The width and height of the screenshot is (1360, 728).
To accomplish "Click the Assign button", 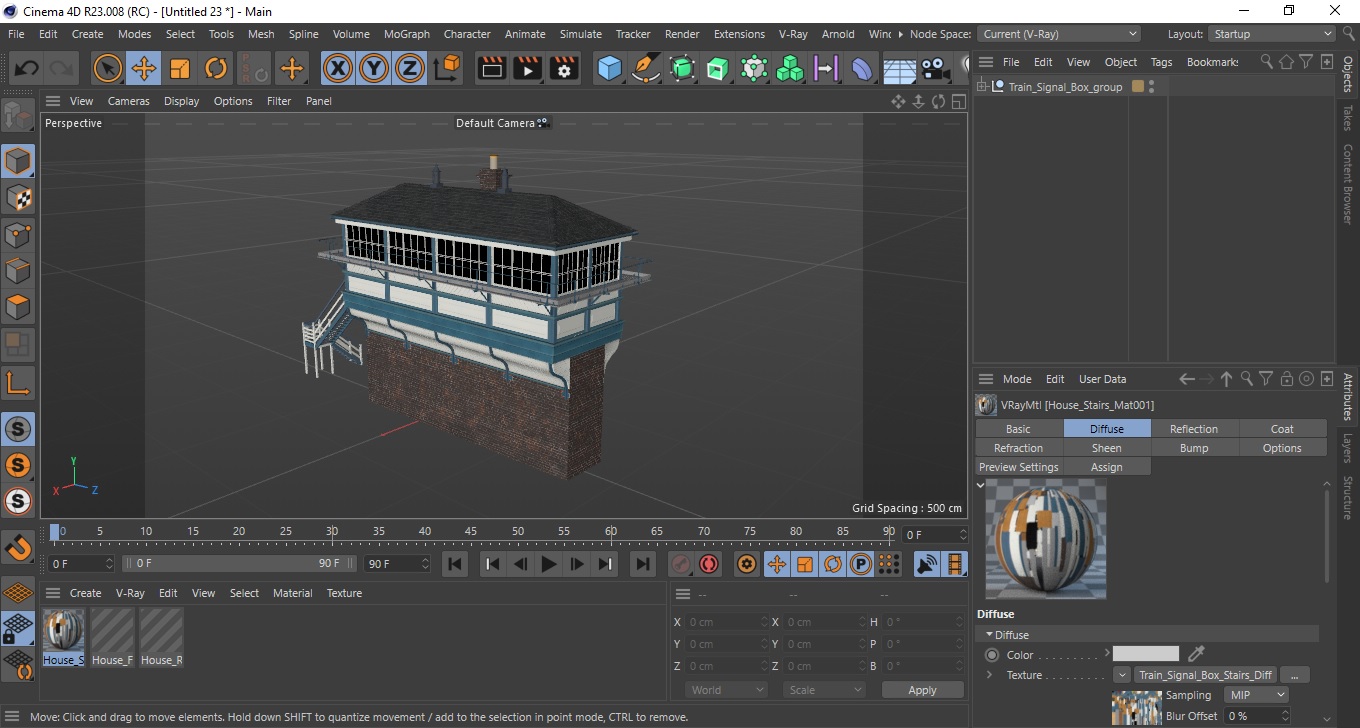I will coord(1106,467).
